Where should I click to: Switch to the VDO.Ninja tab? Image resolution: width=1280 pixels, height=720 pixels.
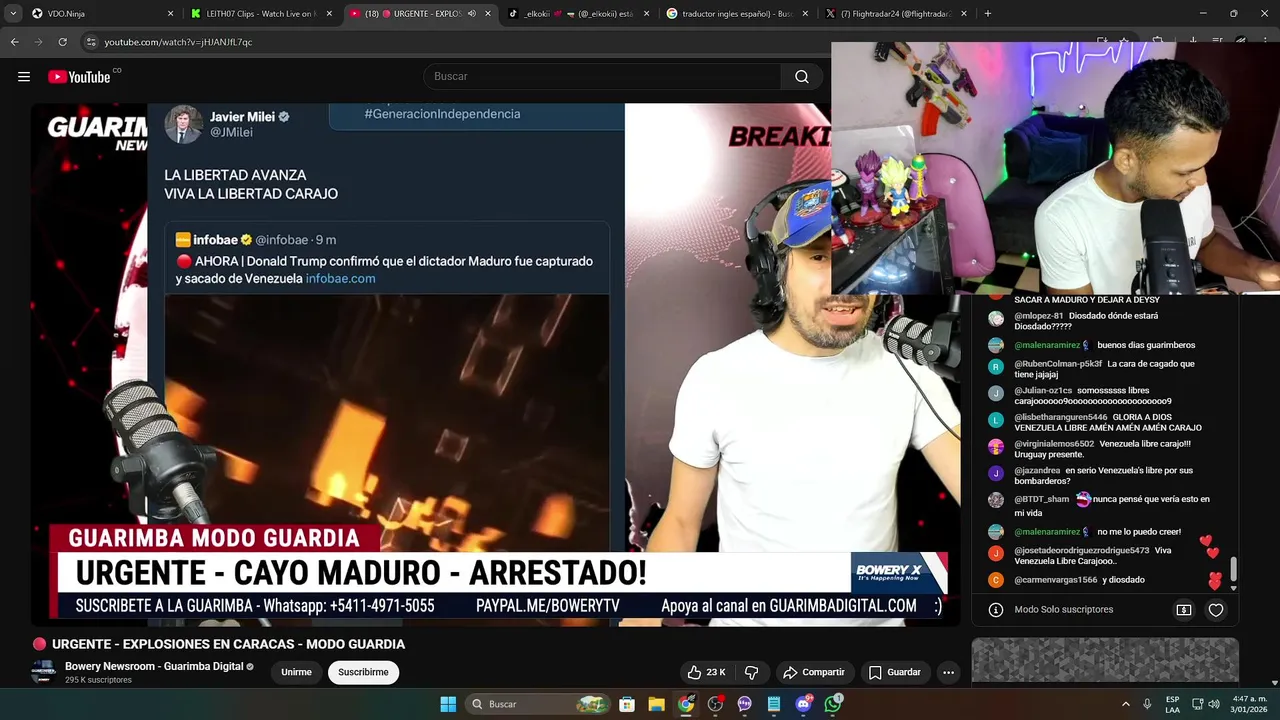point(102,14)
